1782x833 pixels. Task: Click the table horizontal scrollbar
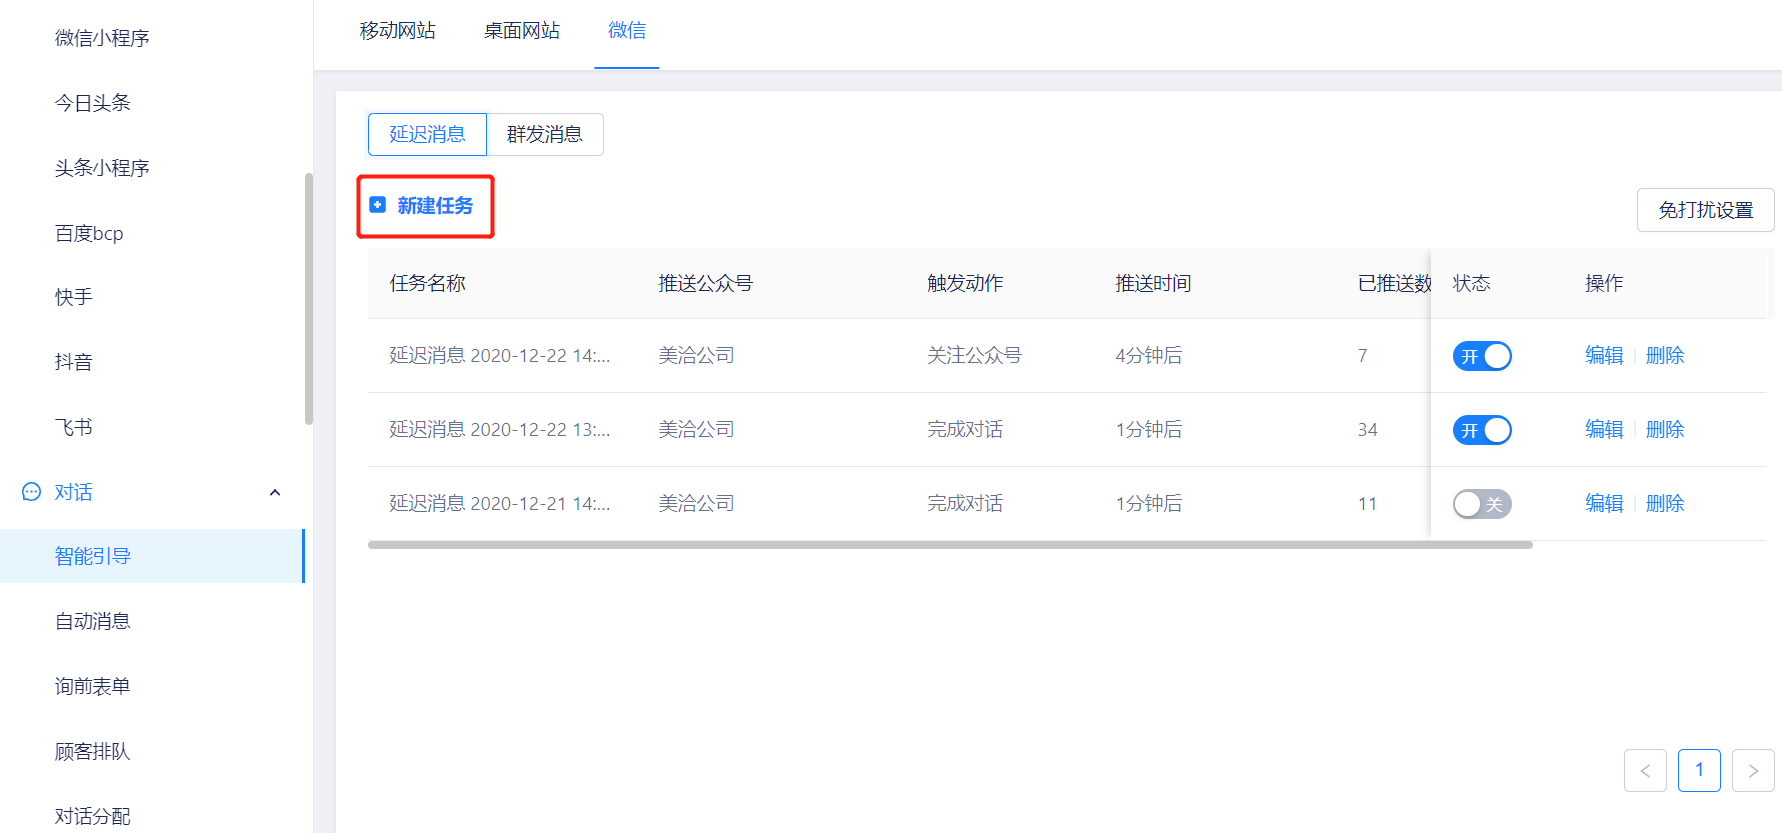tap(950, 545)
